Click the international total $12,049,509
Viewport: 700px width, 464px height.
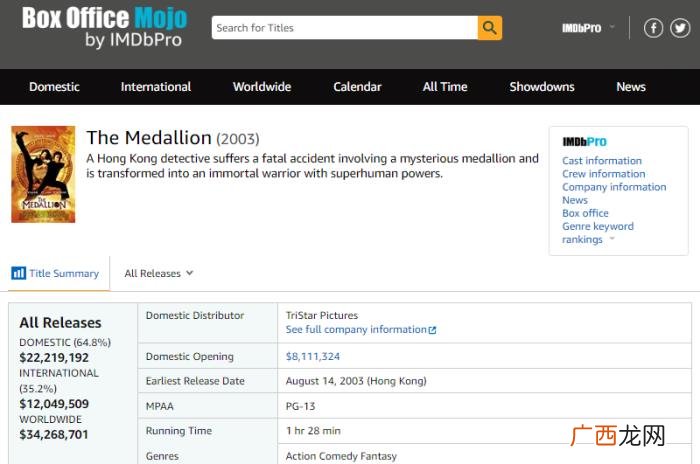tap(54, 404)
